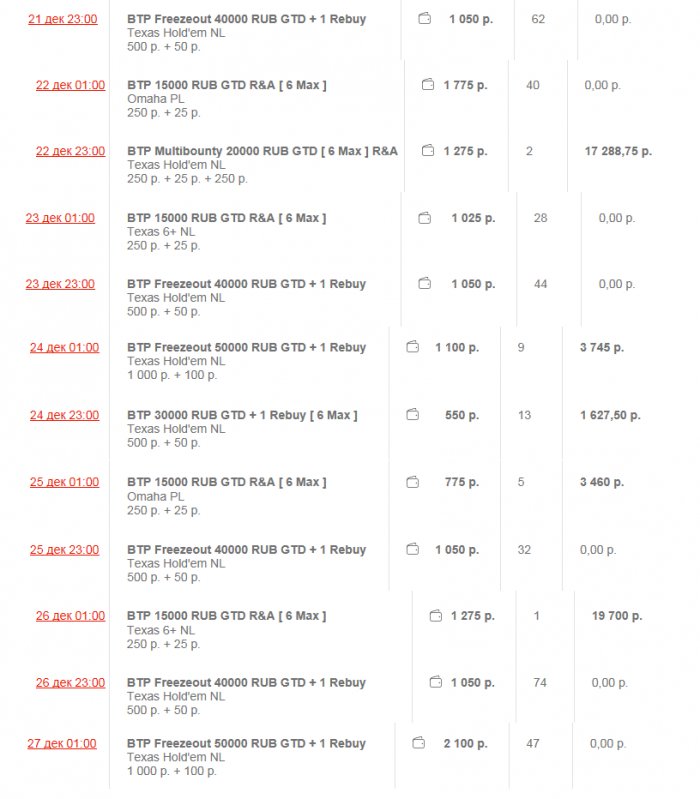Click the wallet icon in the 21 дек 23:00 row
Viewport: 700px width, 799px height.
coord(425,19)
